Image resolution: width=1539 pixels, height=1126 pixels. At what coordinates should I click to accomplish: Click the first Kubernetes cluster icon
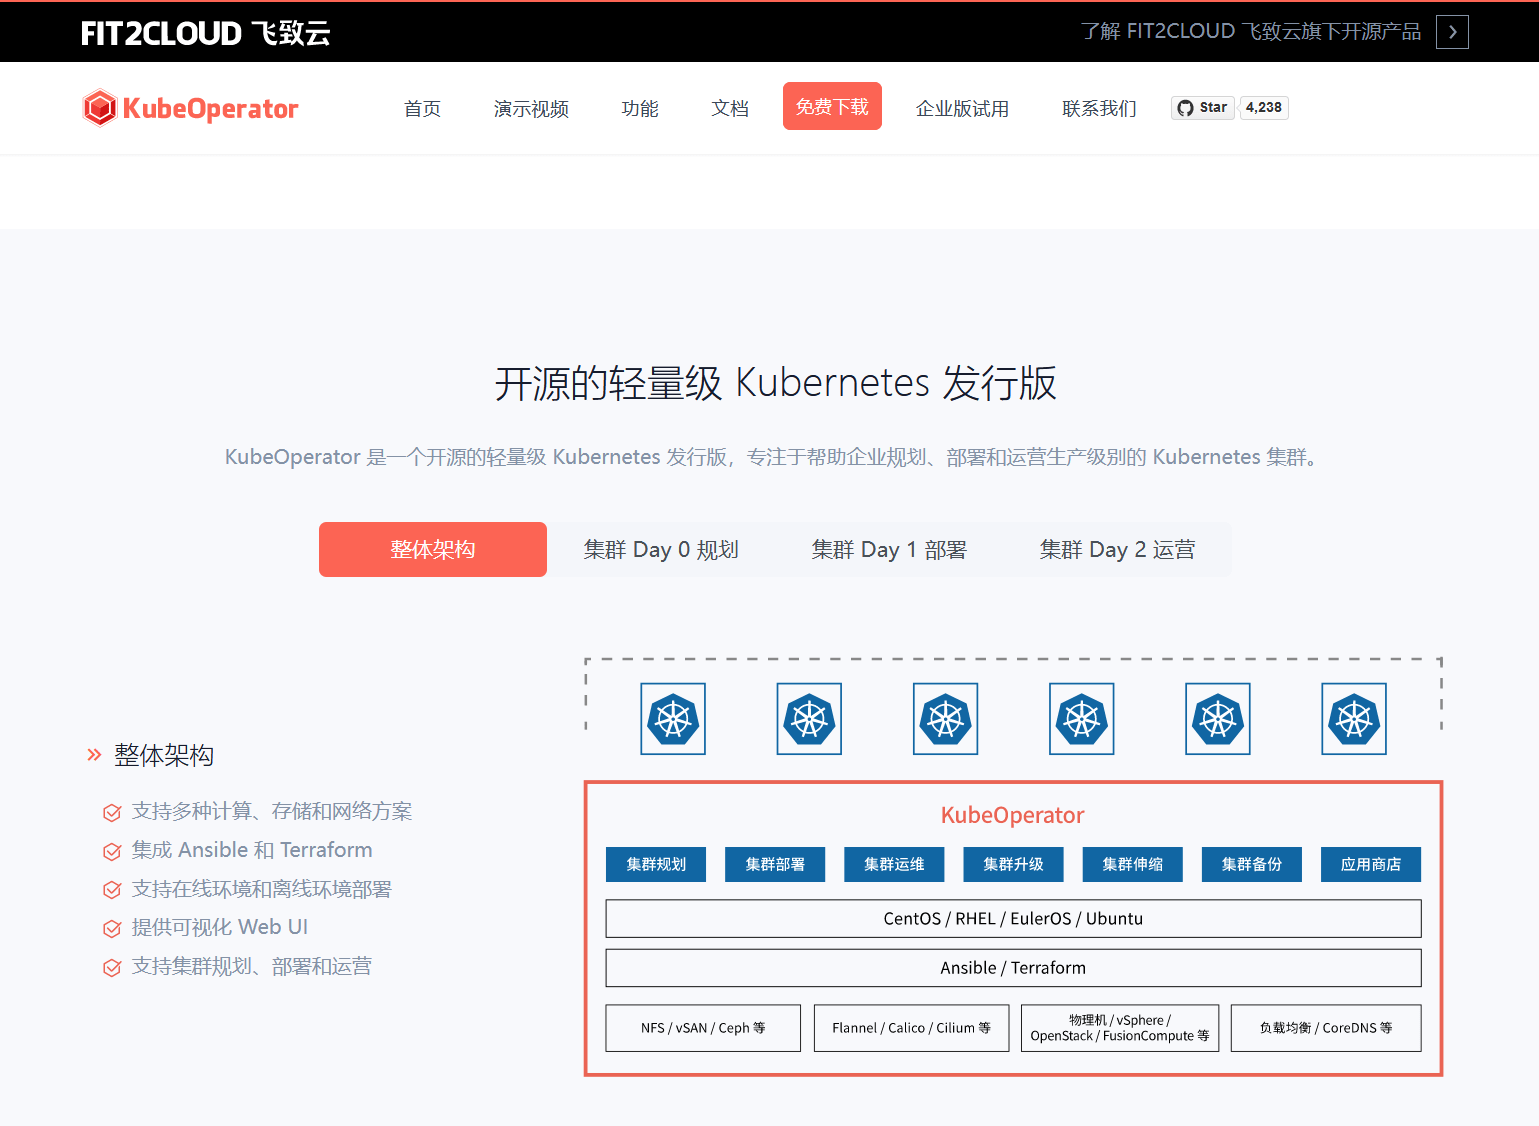[673, 719]
